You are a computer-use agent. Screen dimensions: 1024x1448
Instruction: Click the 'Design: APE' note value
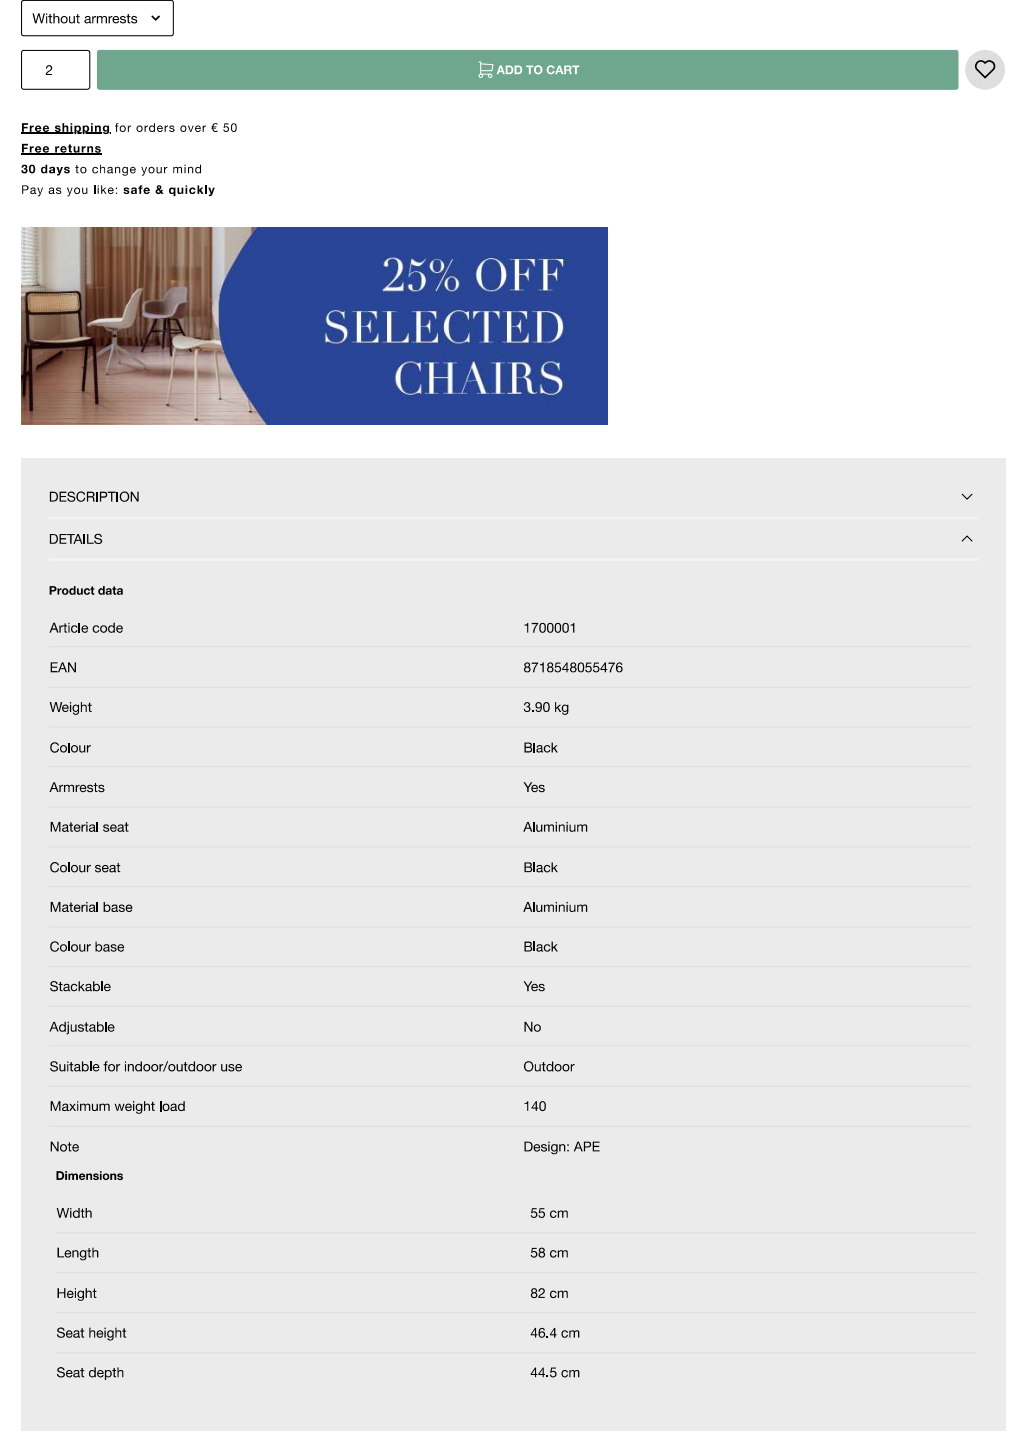click(x=562, y=1147)
